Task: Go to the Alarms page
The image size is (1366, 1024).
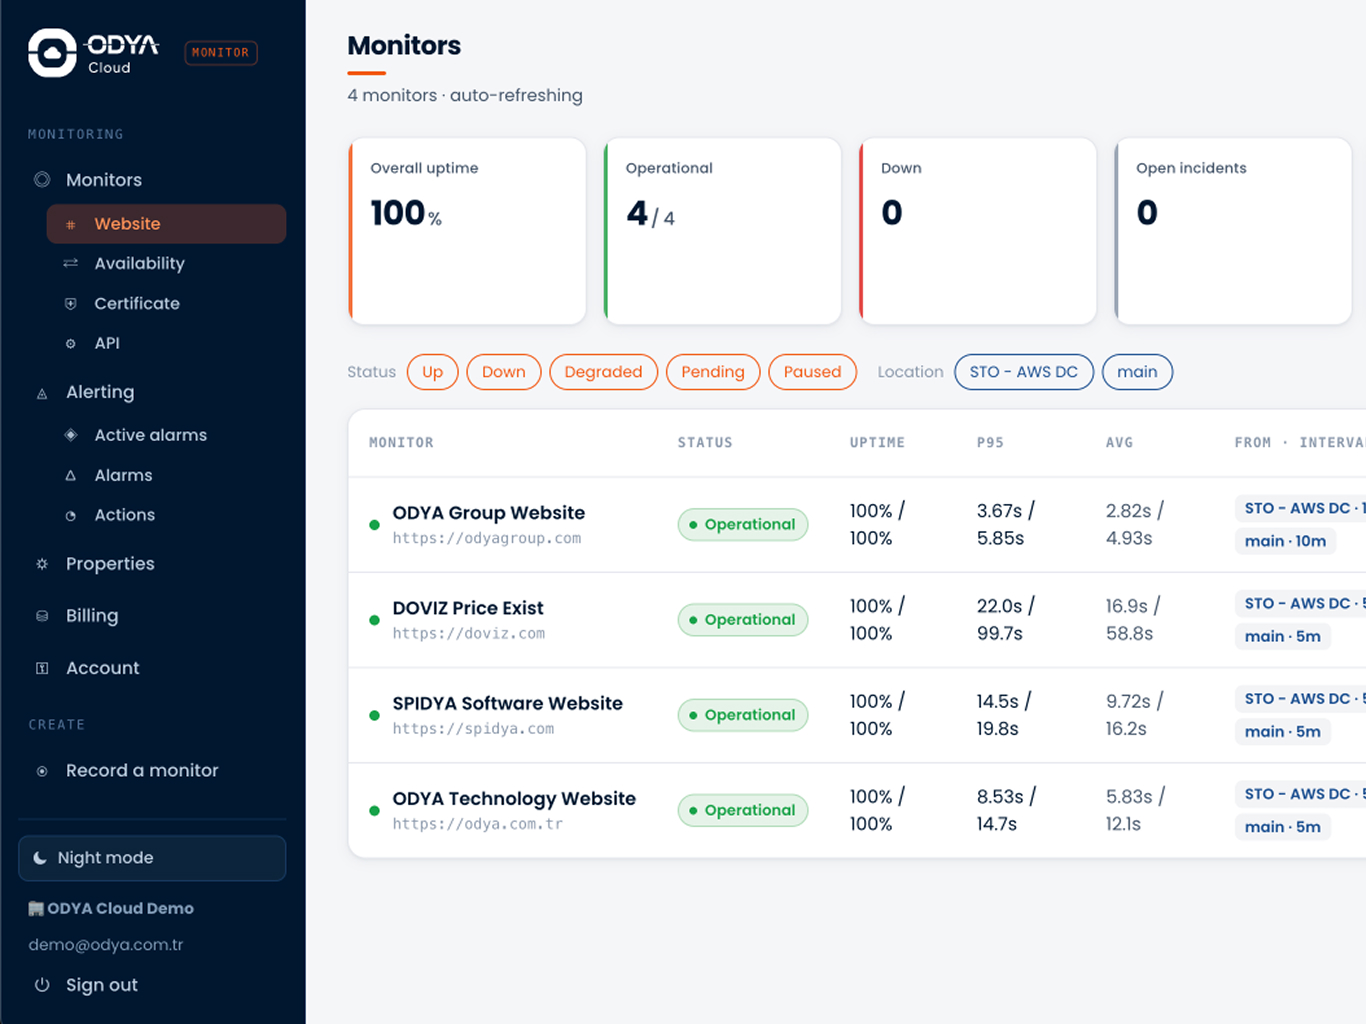Action: tap(166, 475)
